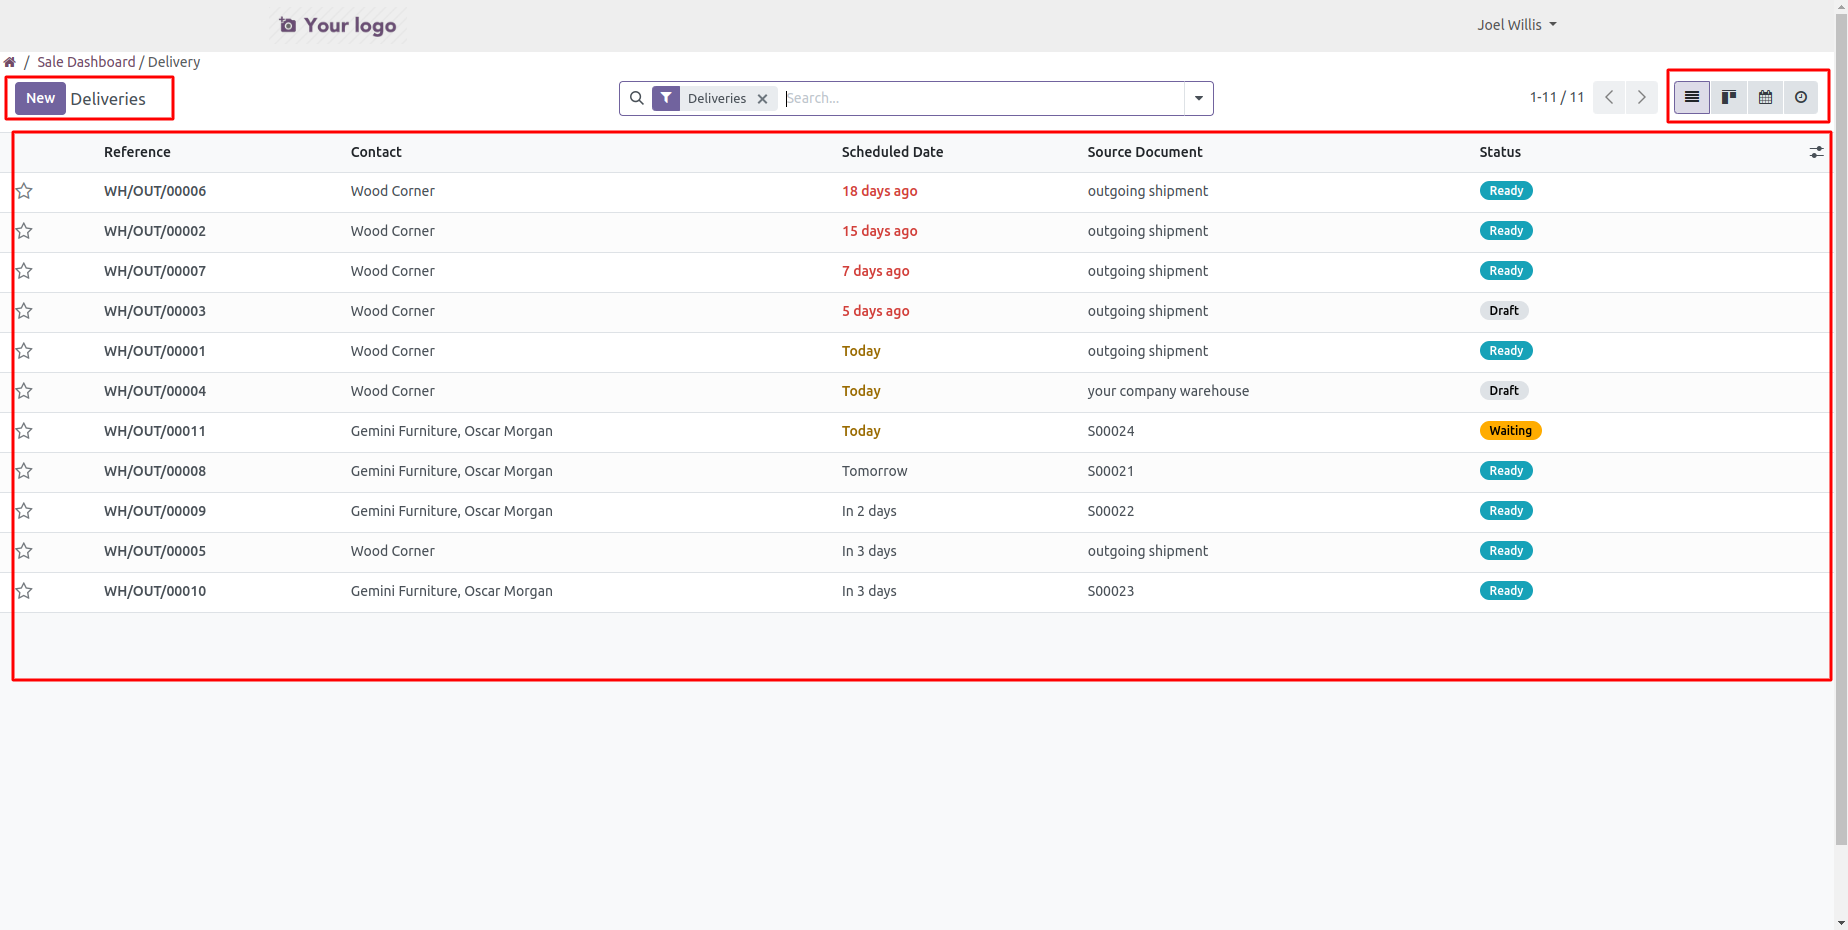Open record WH/OUT/00002
Viewport: 1848px width, 930px height.
tap(155, 231)
